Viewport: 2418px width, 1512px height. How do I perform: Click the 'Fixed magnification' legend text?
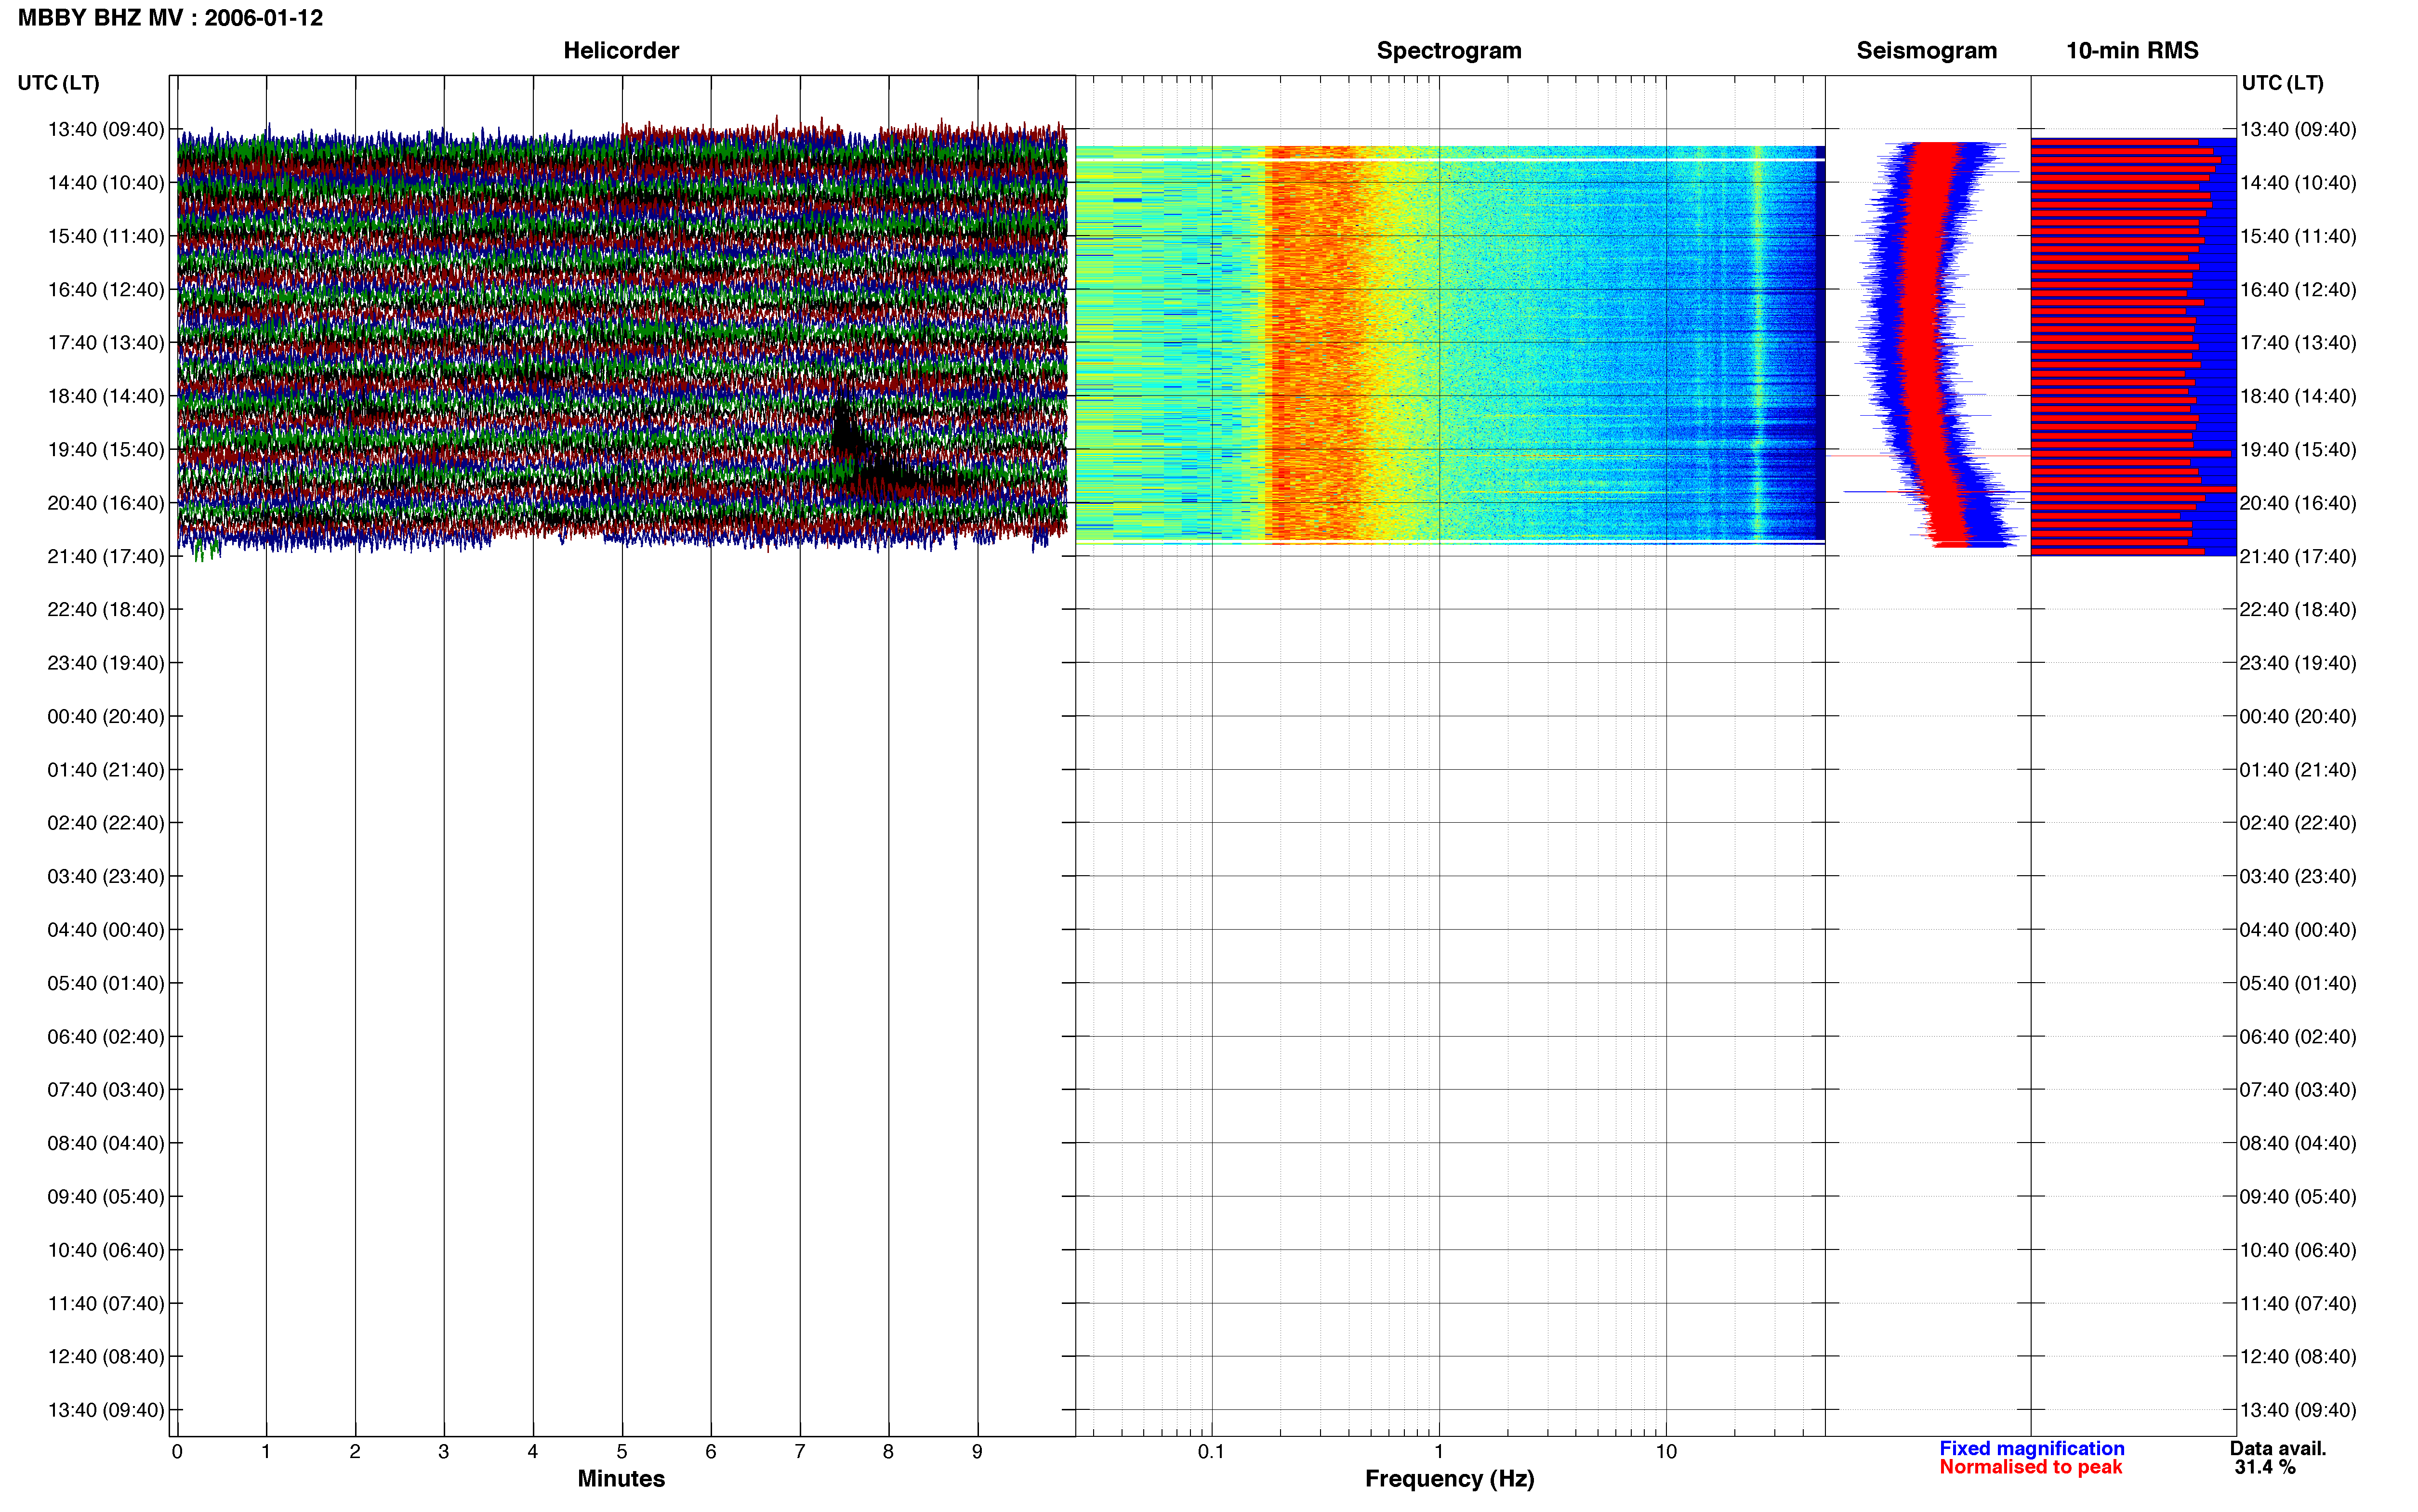pos(2032,1449)
